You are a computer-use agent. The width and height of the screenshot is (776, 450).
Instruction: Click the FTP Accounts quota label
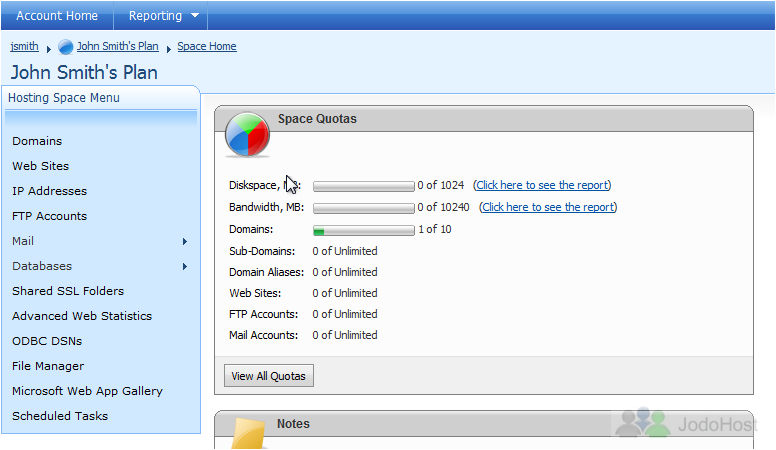pos(263,314)
